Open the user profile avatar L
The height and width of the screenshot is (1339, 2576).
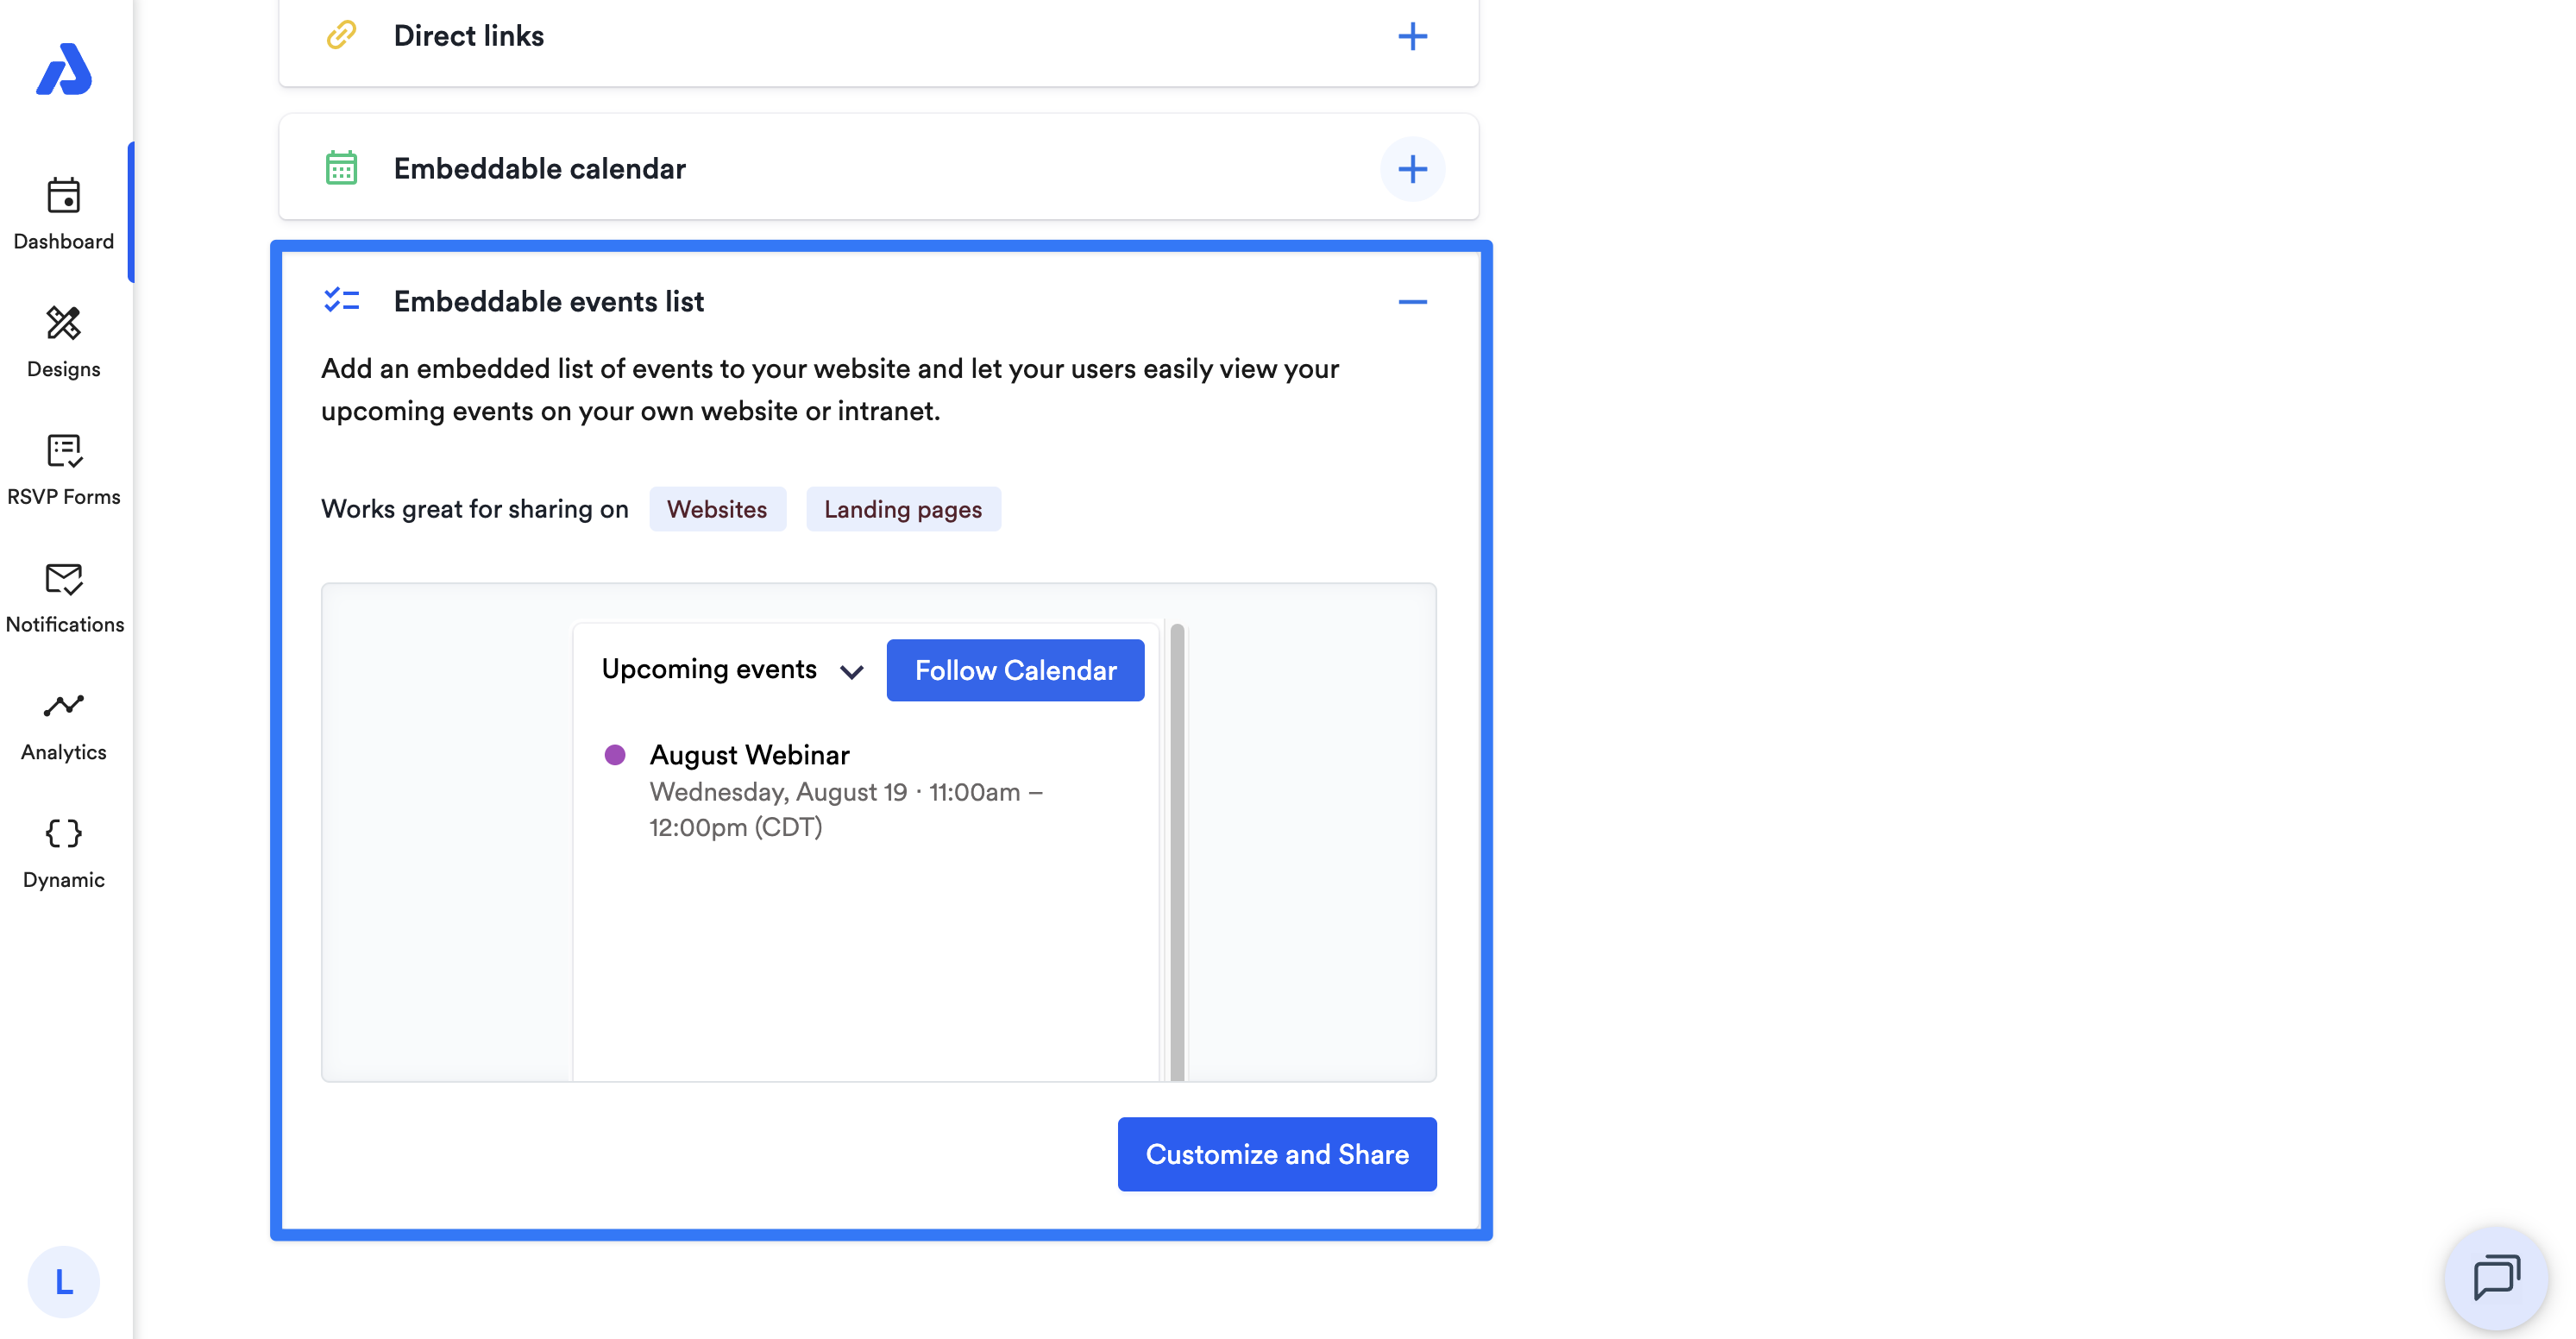click(x=64, y=1281)
